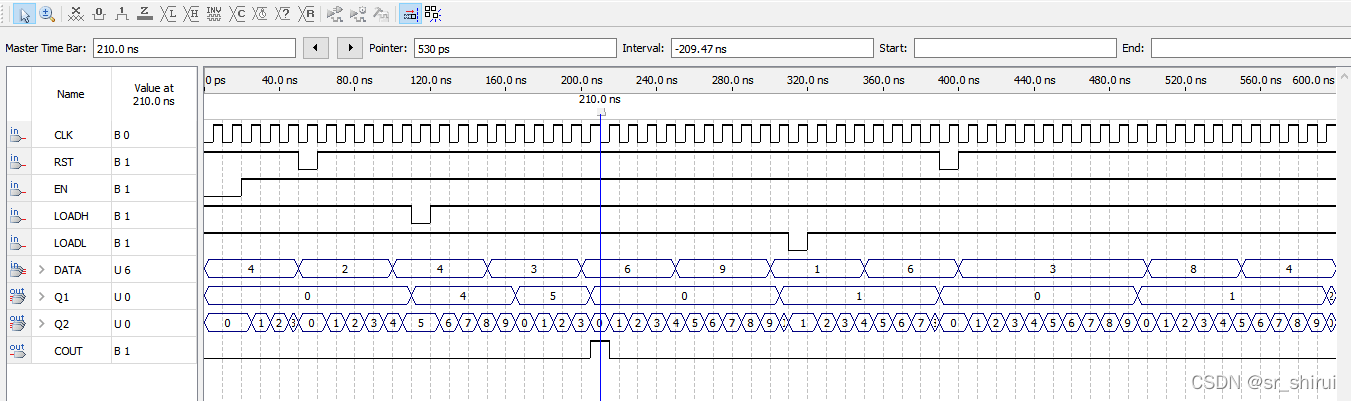Click Q1 value U 0

(122, 297)
